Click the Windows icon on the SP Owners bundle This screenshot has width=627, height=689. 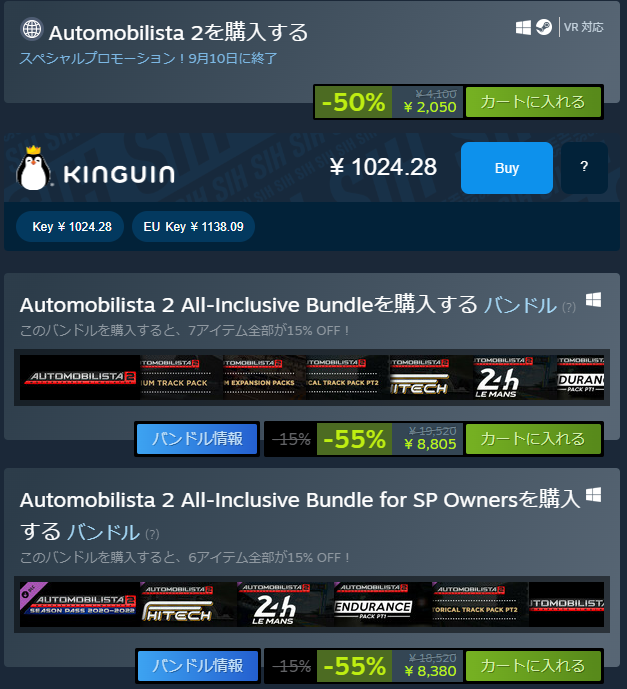coord(593,495)
